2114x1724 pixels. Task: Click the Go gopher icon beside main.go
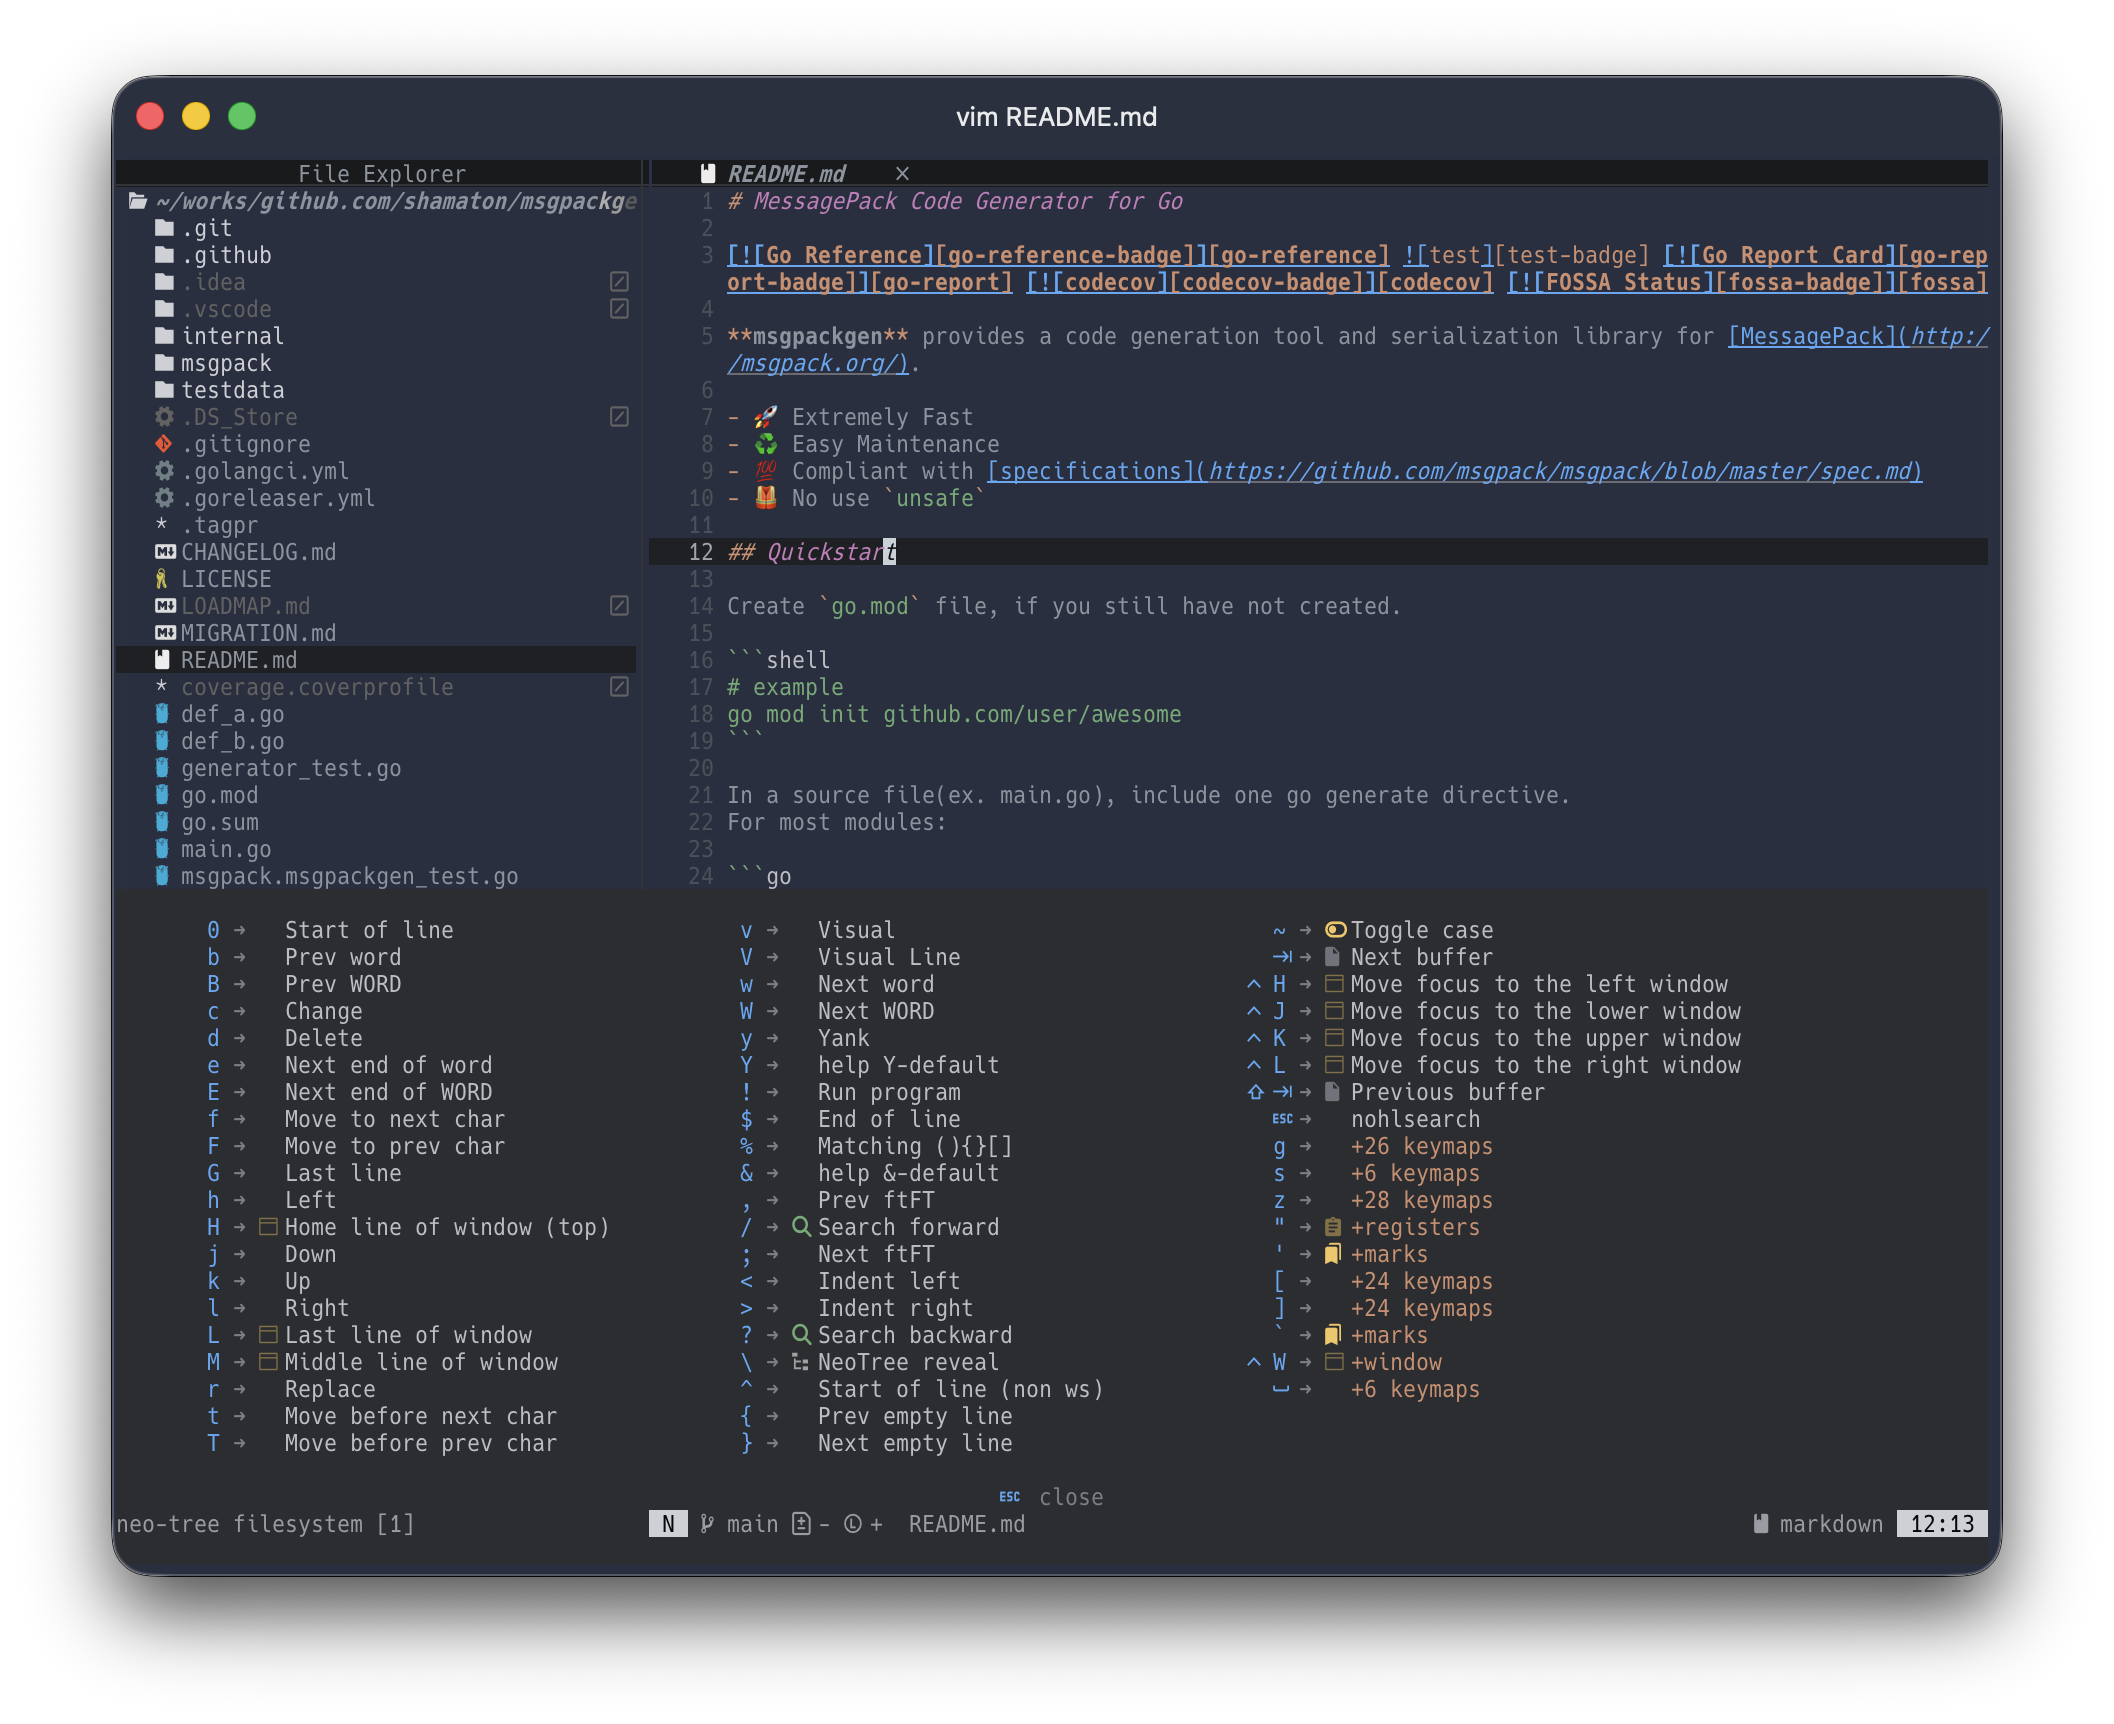click(162, 849)
